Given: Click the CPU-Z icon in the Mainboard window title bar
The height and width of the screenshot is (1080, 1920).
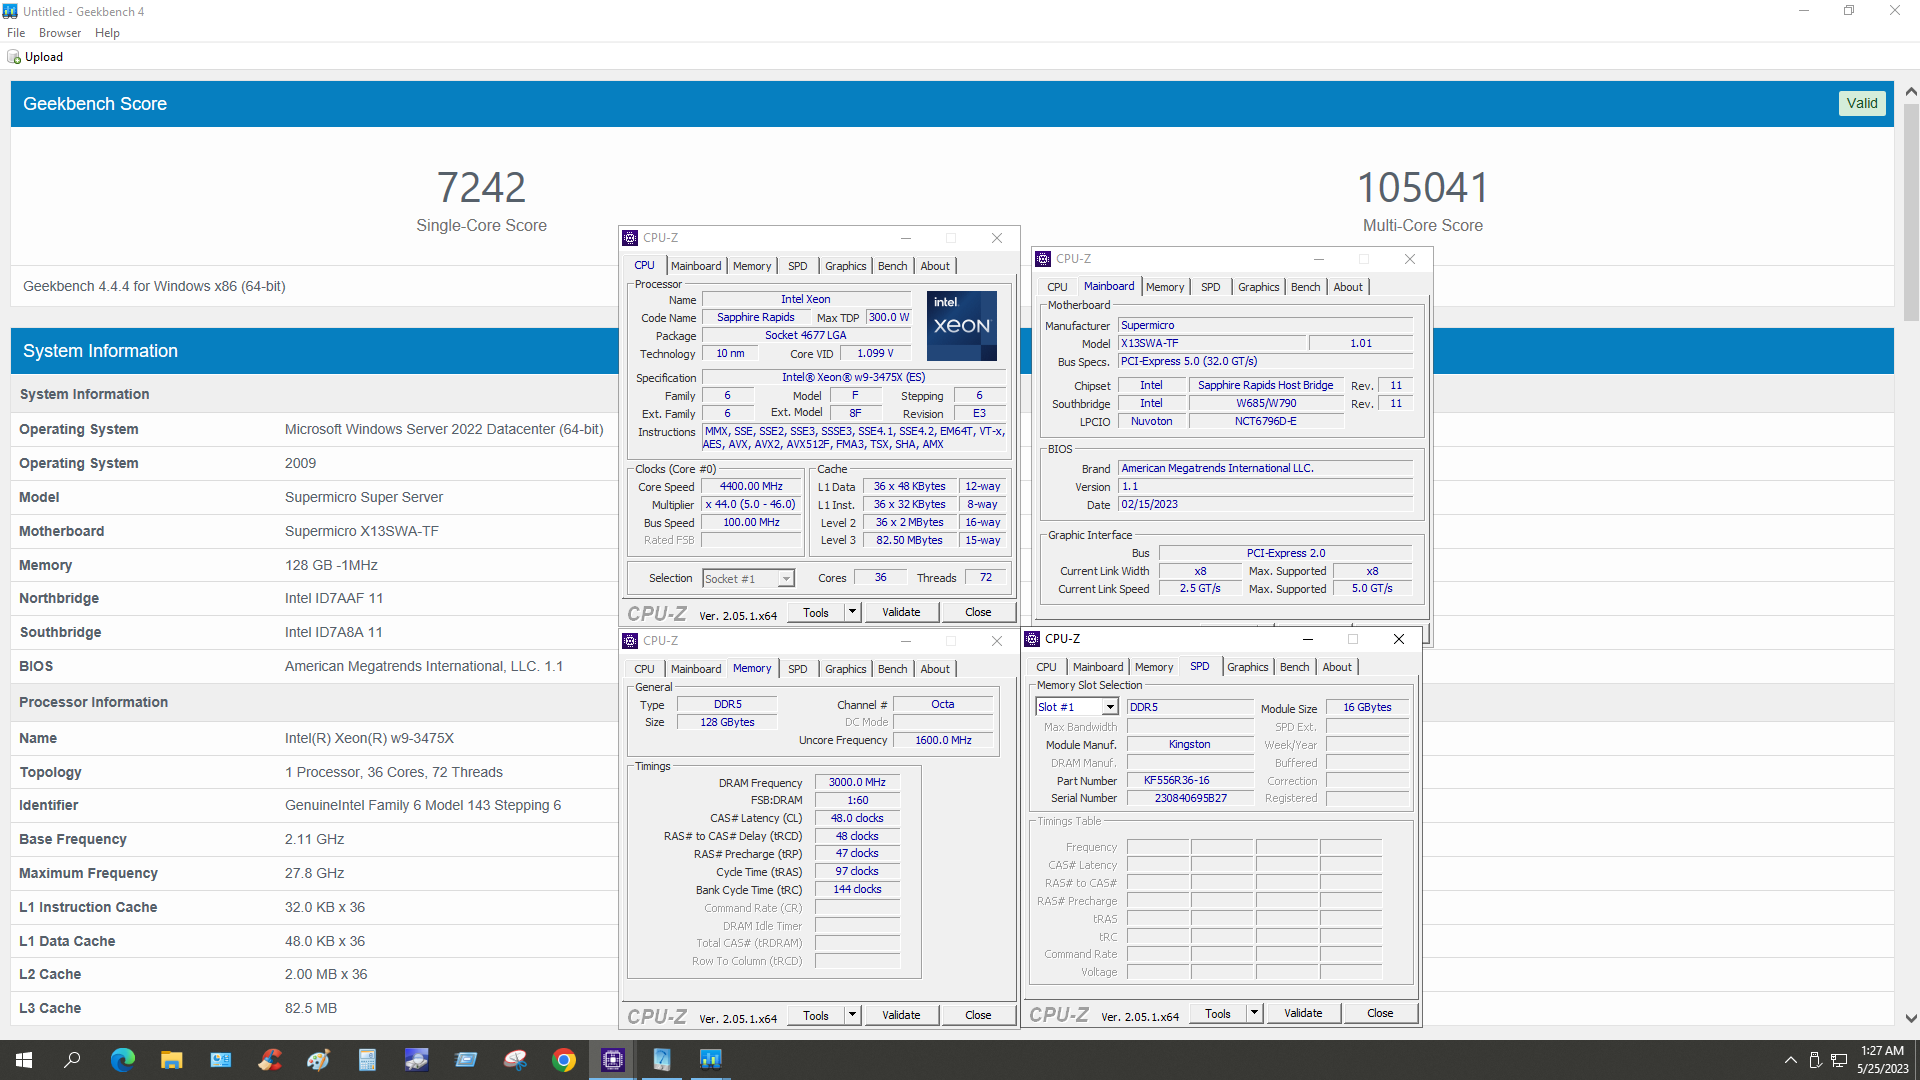Looking at the screenshot, I should coord(1043,259).
